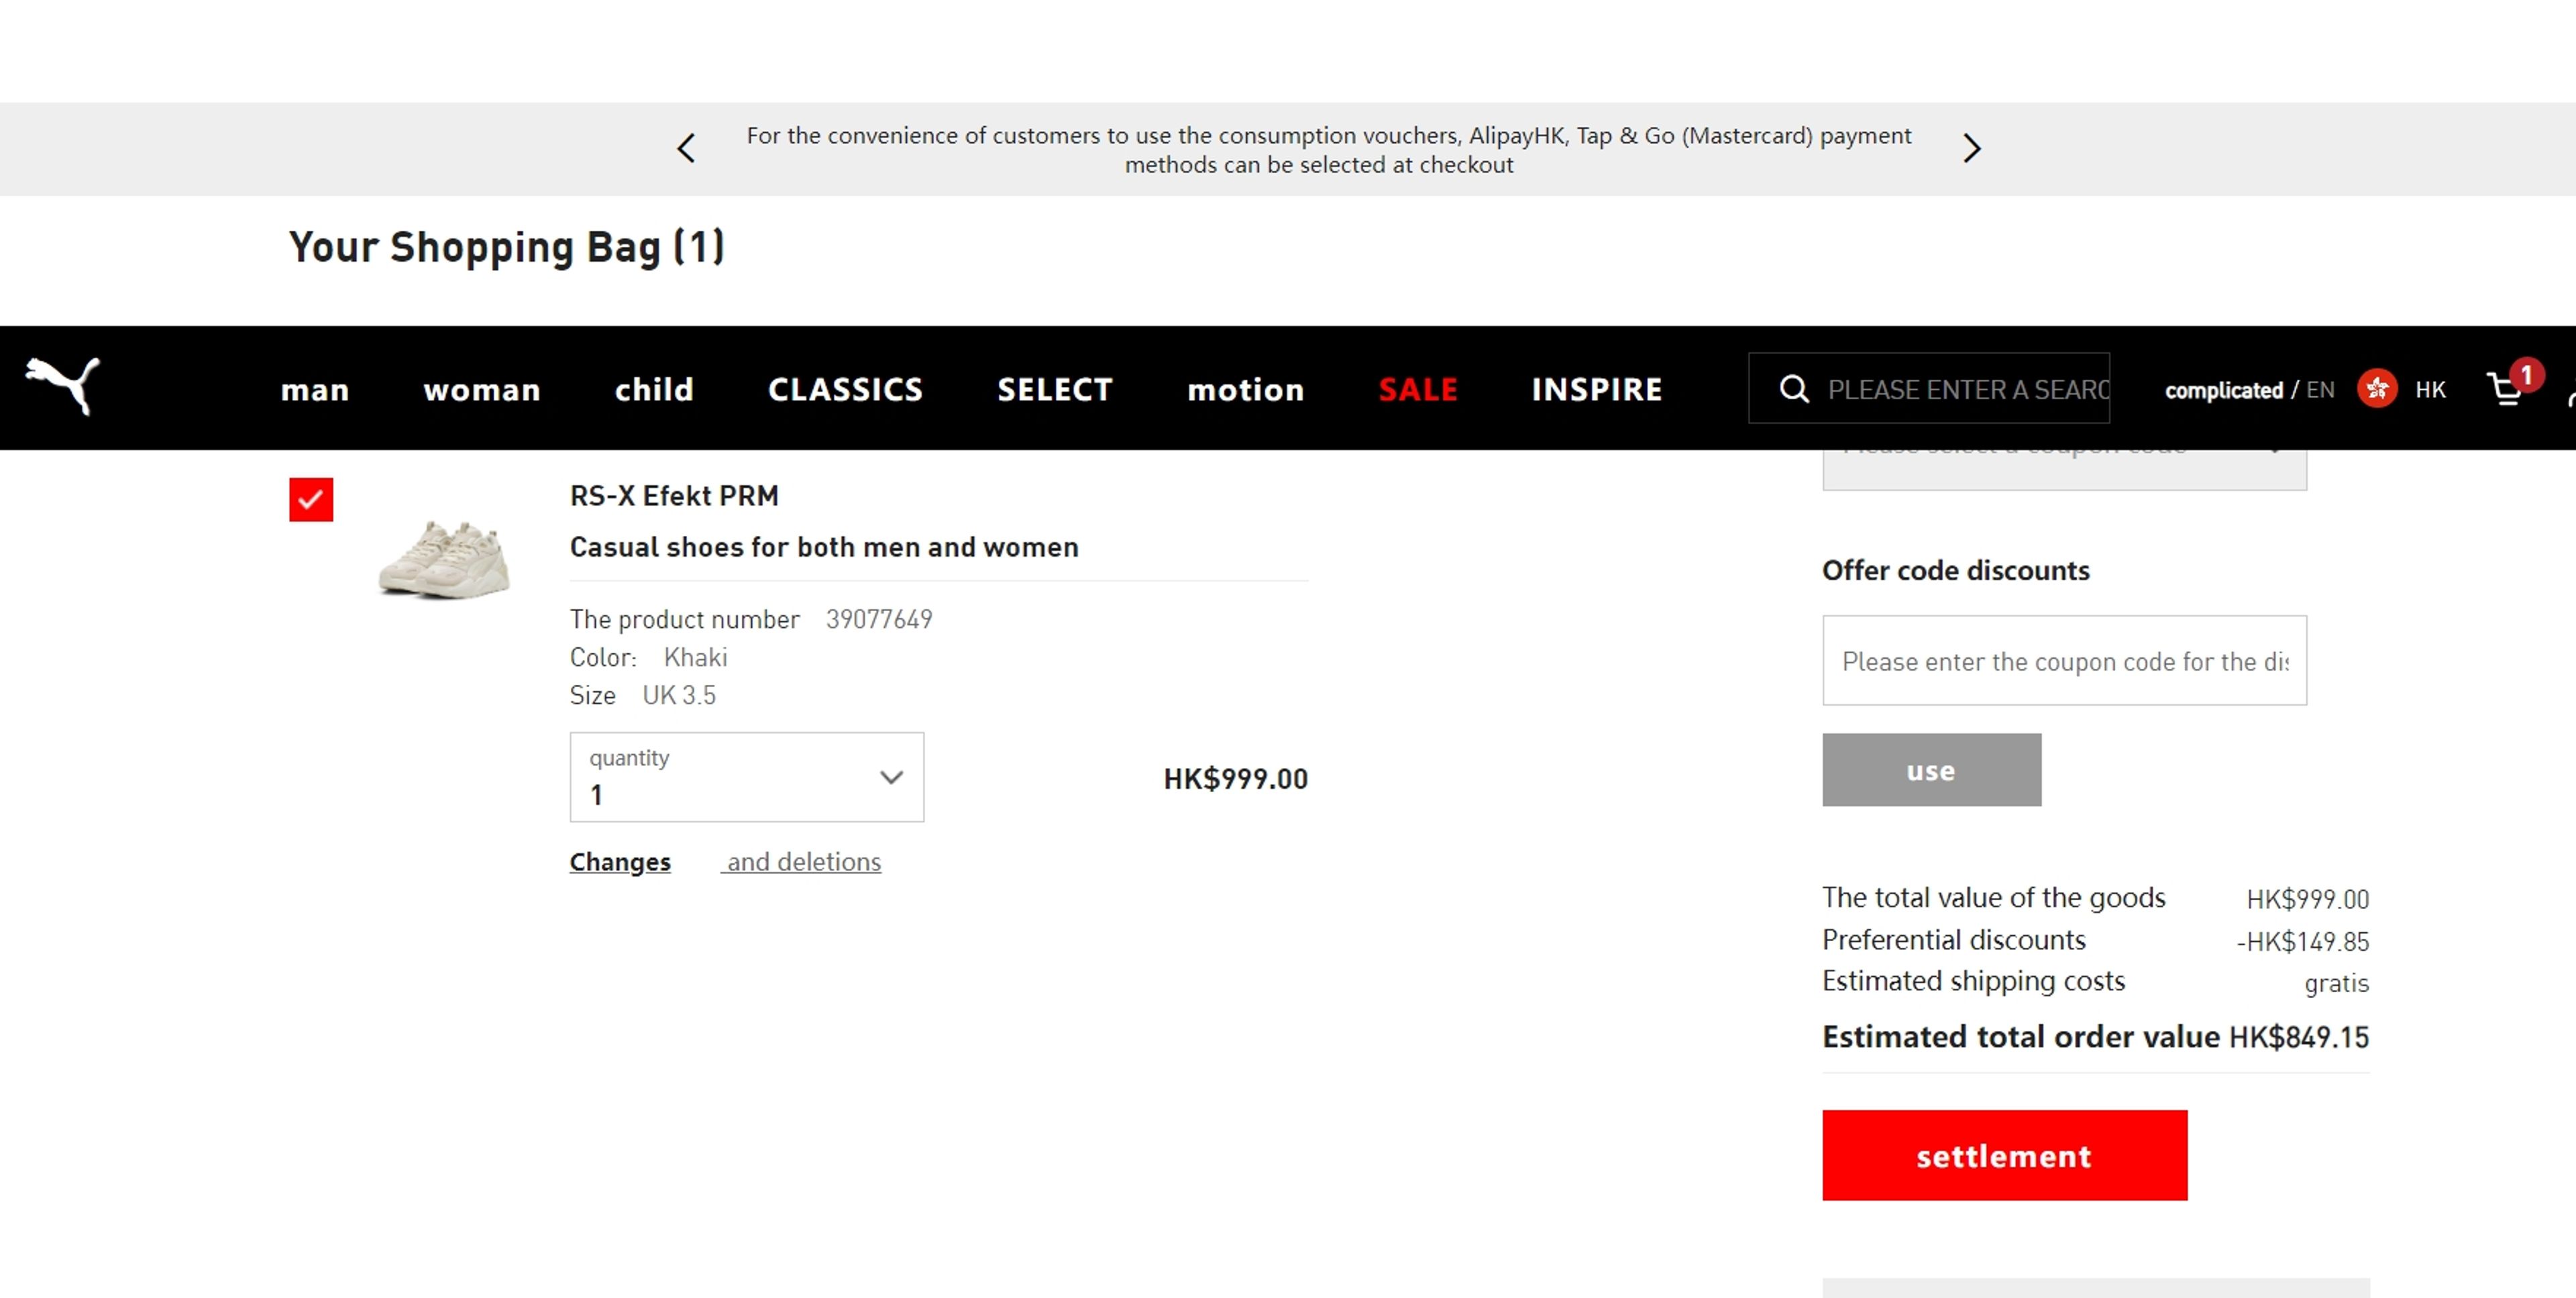The width and height of the screenshot is (2576, 1298).
Task: Open the quantity dropdown
Action: tap(746, 777)
